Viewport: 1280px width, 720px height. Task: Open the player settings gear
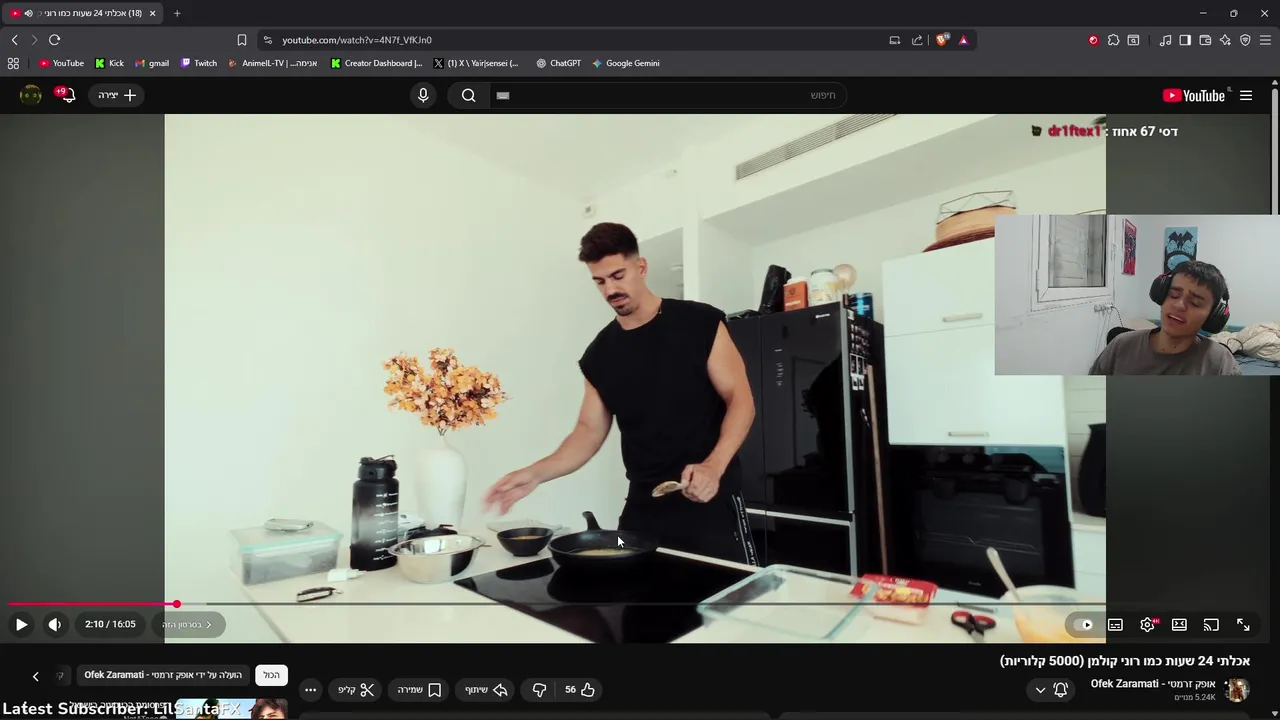(x=1147, y=625)
